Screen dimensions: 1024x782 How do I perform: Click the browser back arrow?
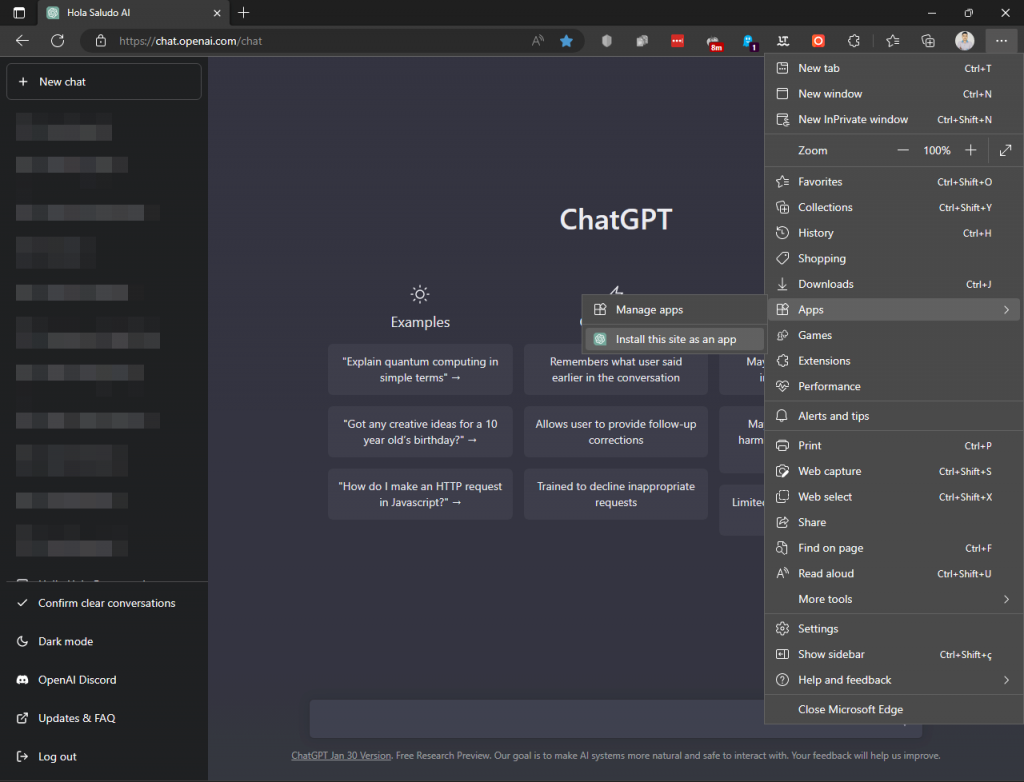tap(22, 41)
